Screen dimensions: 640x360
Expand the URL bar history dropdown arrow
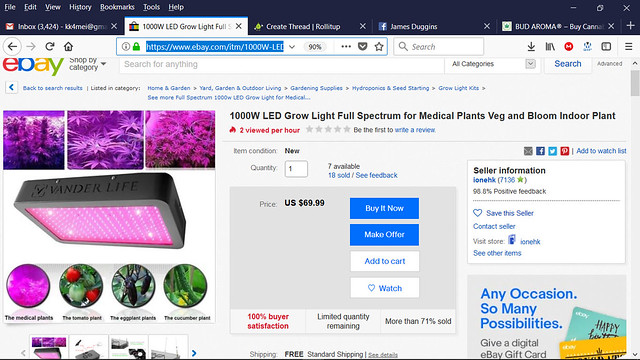292,47
